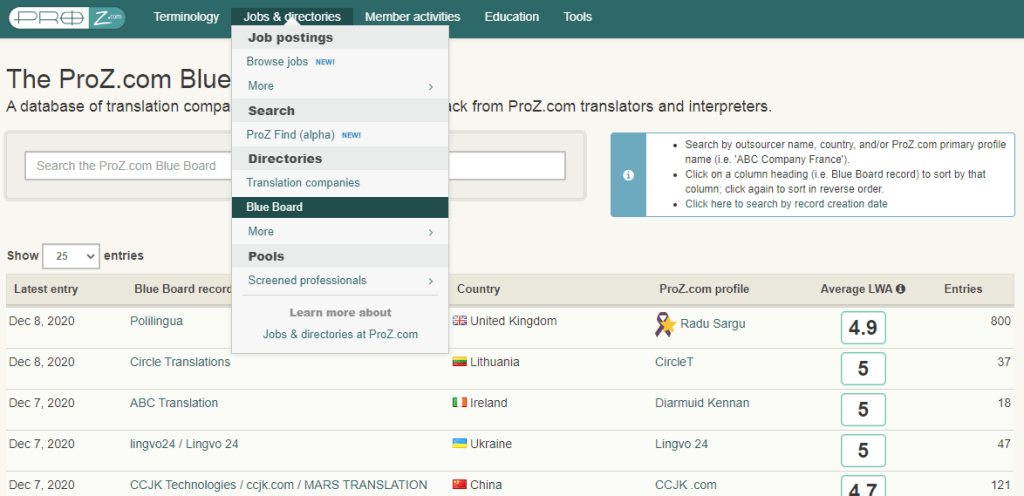This screenshot has width=1024, height=496.
Task: Sort by ProZ.com profile column
Action: (x=704, y=289)
